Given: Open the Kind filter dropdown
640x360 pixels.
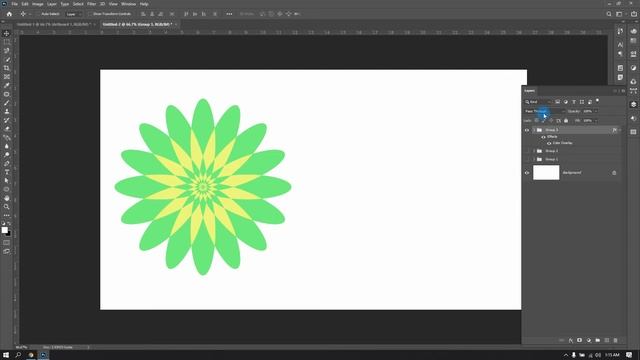Looking at the screenshot, I should 538,102.
